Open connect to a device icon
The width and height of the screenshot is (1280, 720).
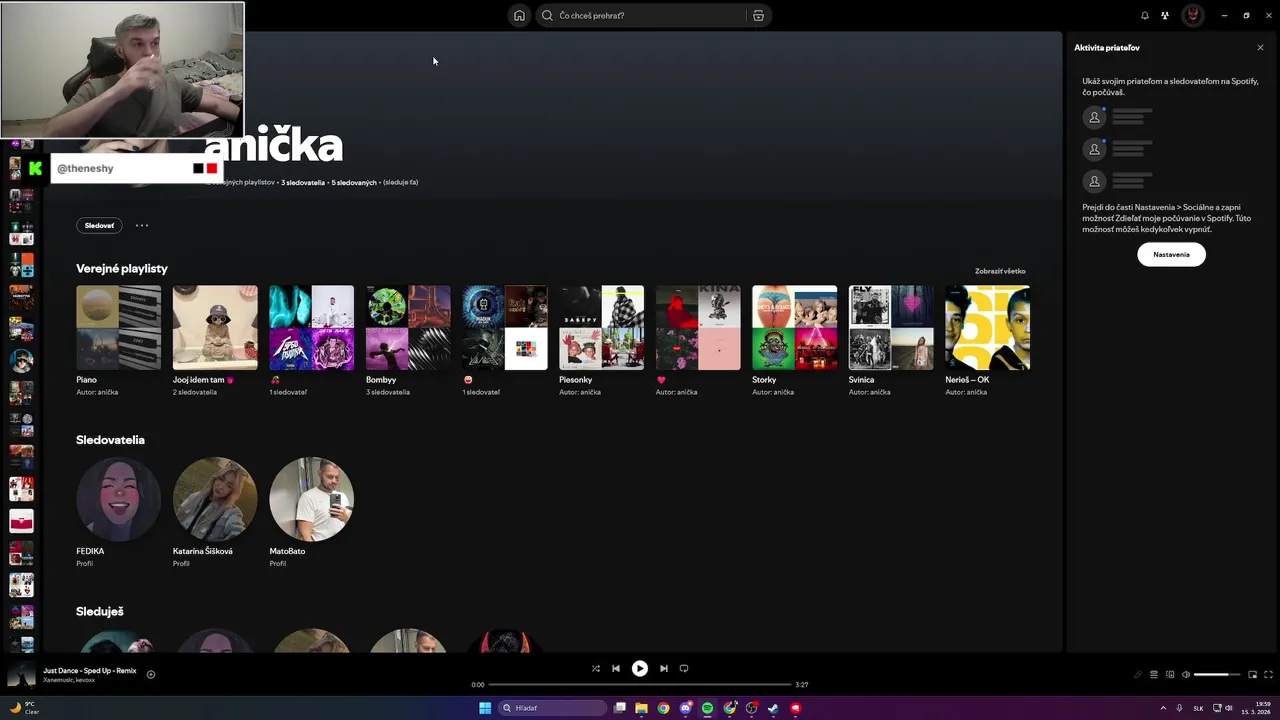(x=1170, y=675)
